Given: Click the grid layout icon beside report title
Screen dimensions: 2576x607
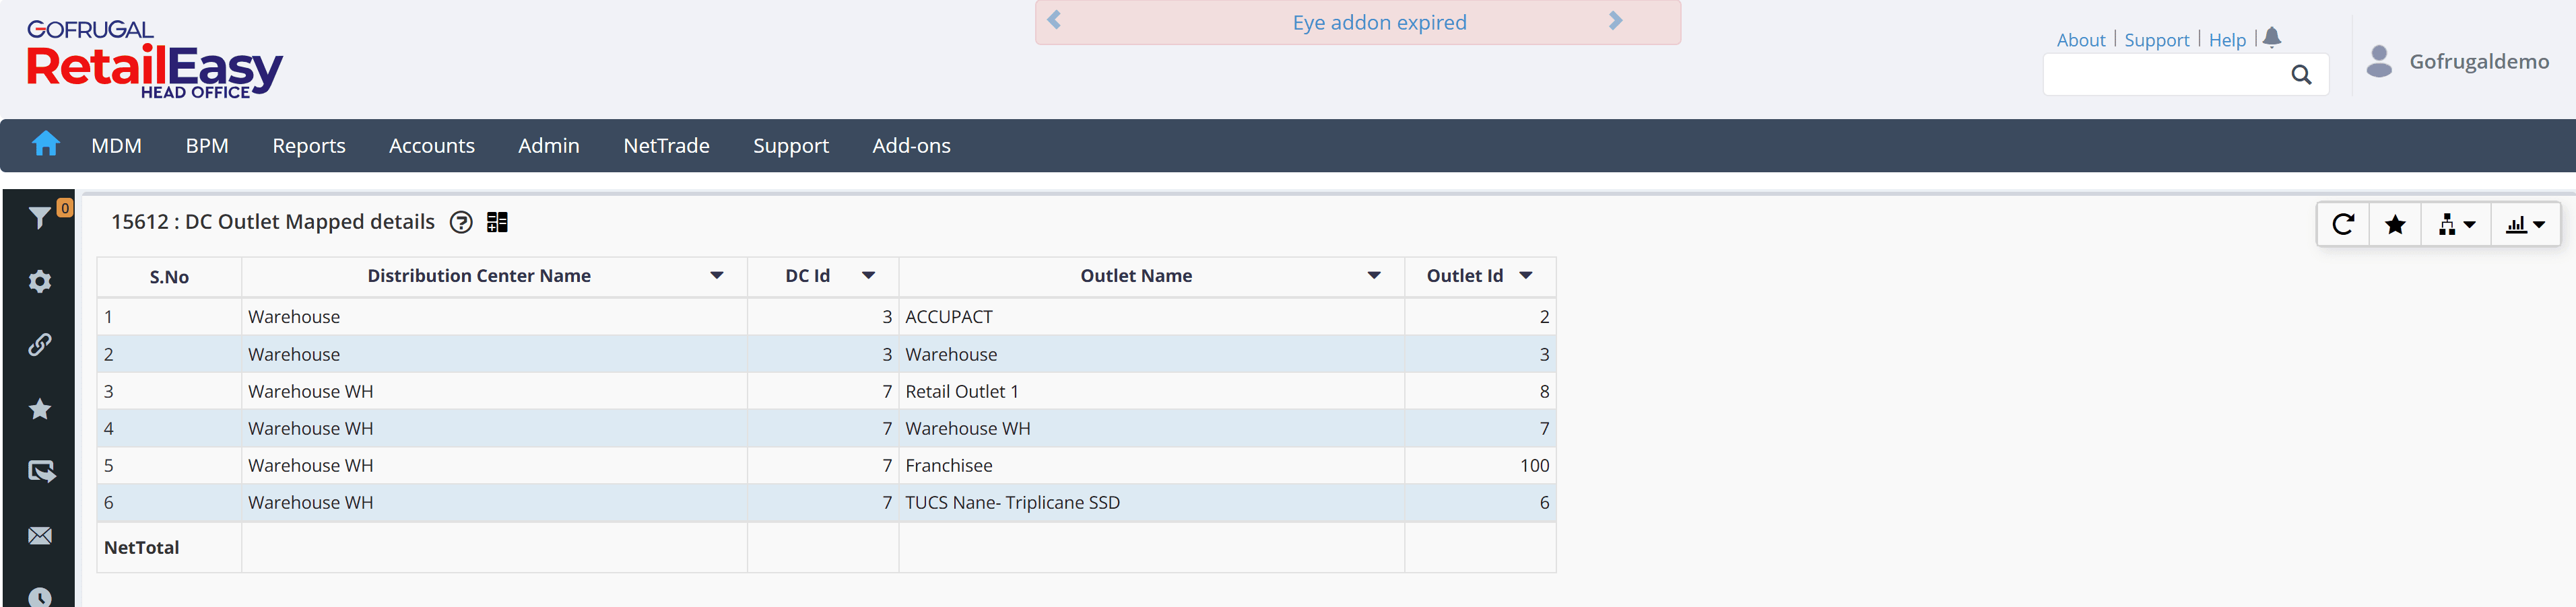Looking at the screenshot, I should click(497, 222).
